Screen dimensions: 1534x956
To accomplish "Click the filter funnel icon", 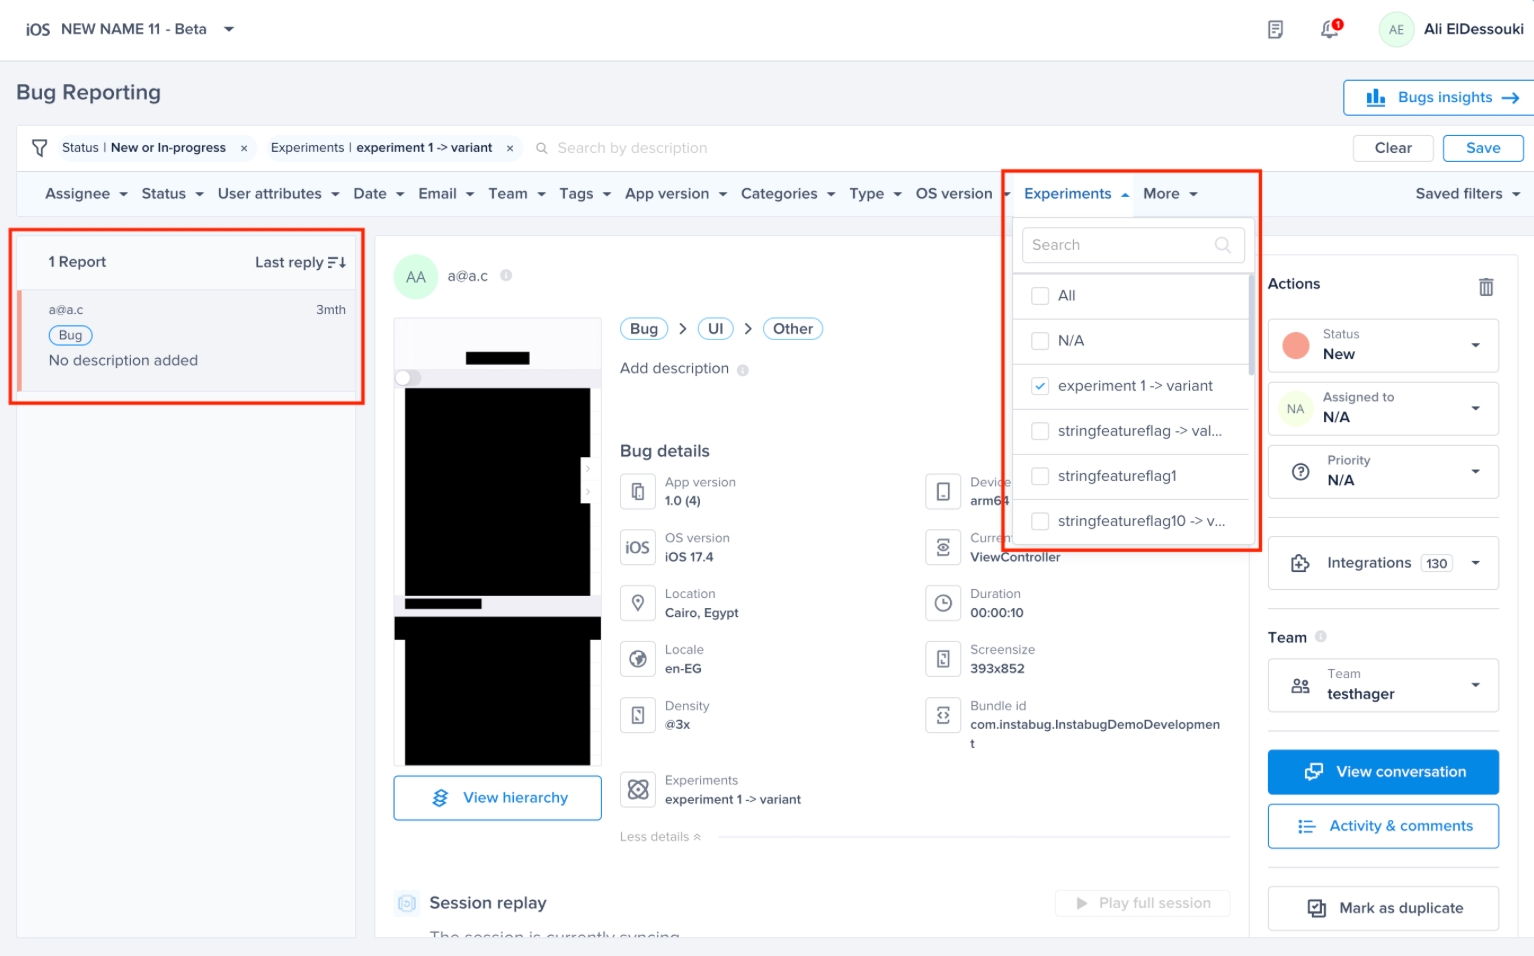I will point(39,148).
